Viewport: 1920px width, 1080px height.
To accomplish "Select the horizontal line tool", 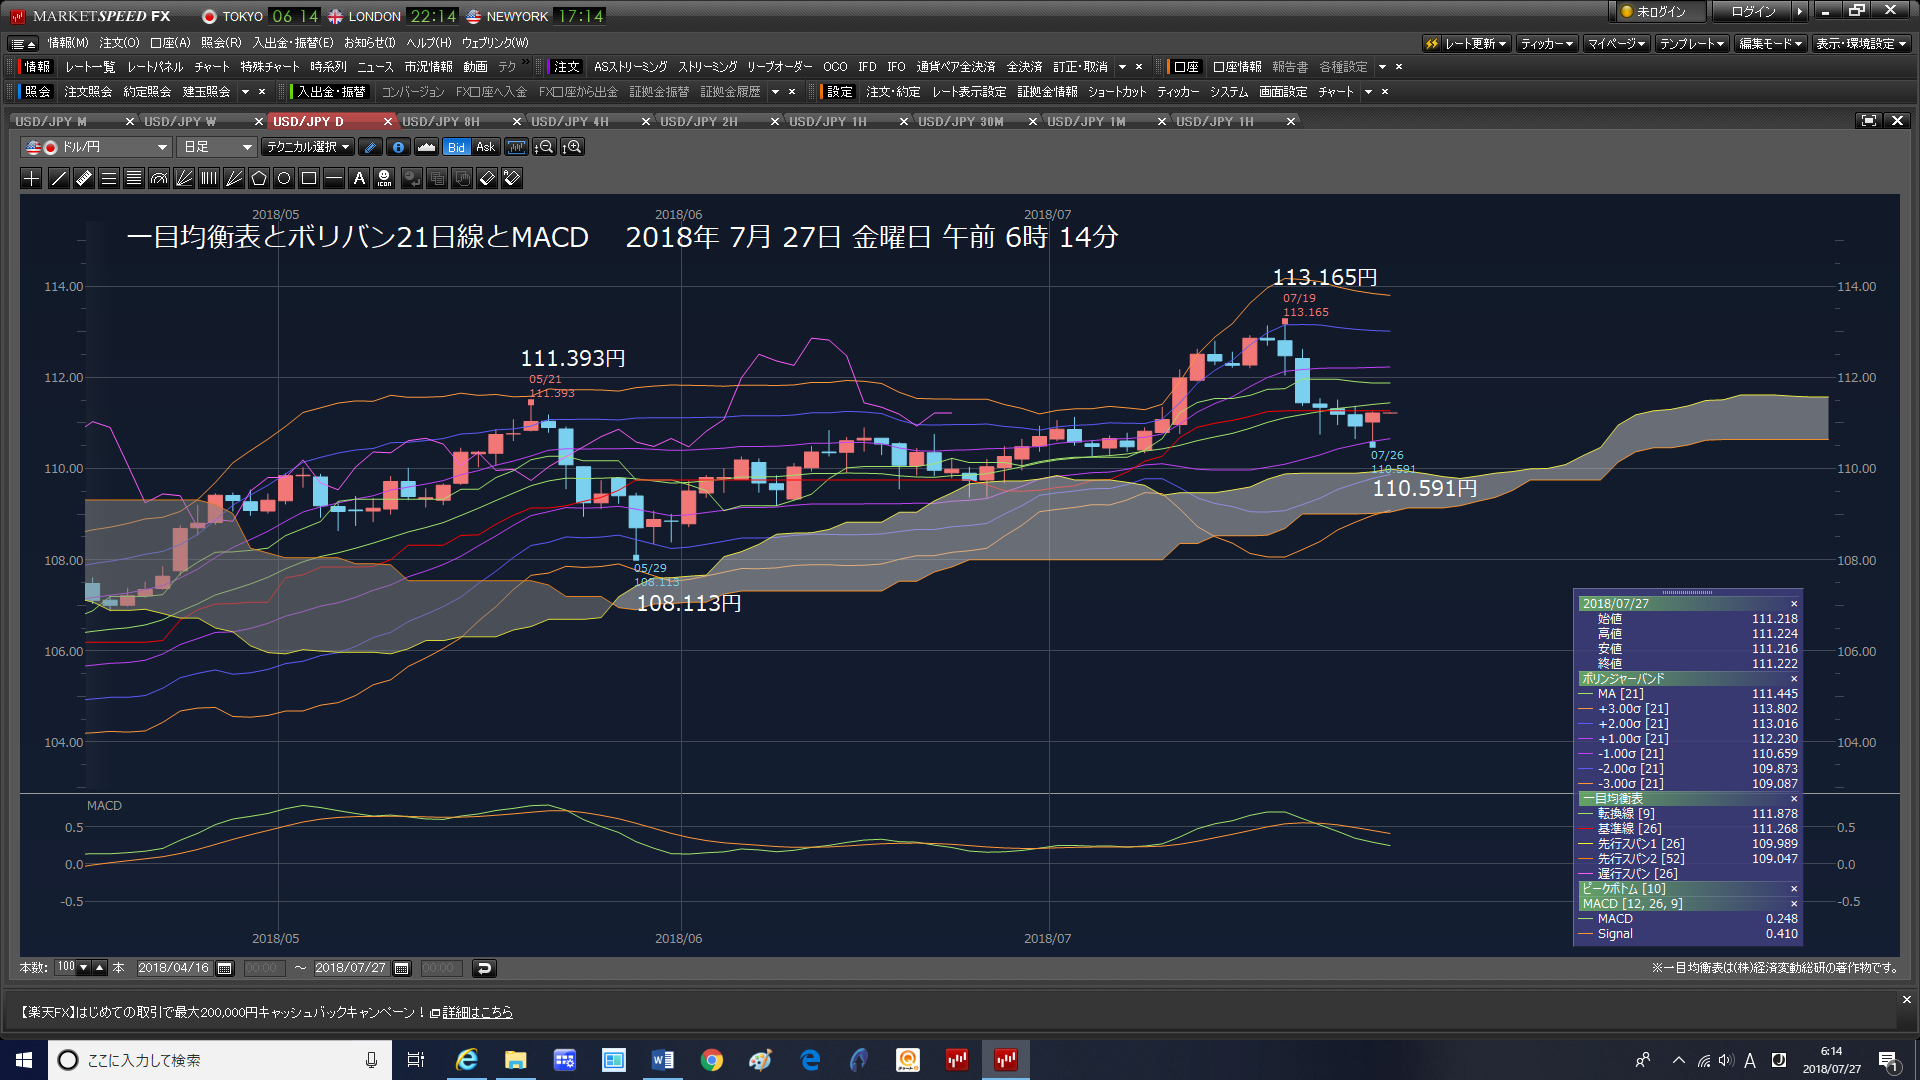I will click(334, 178).
